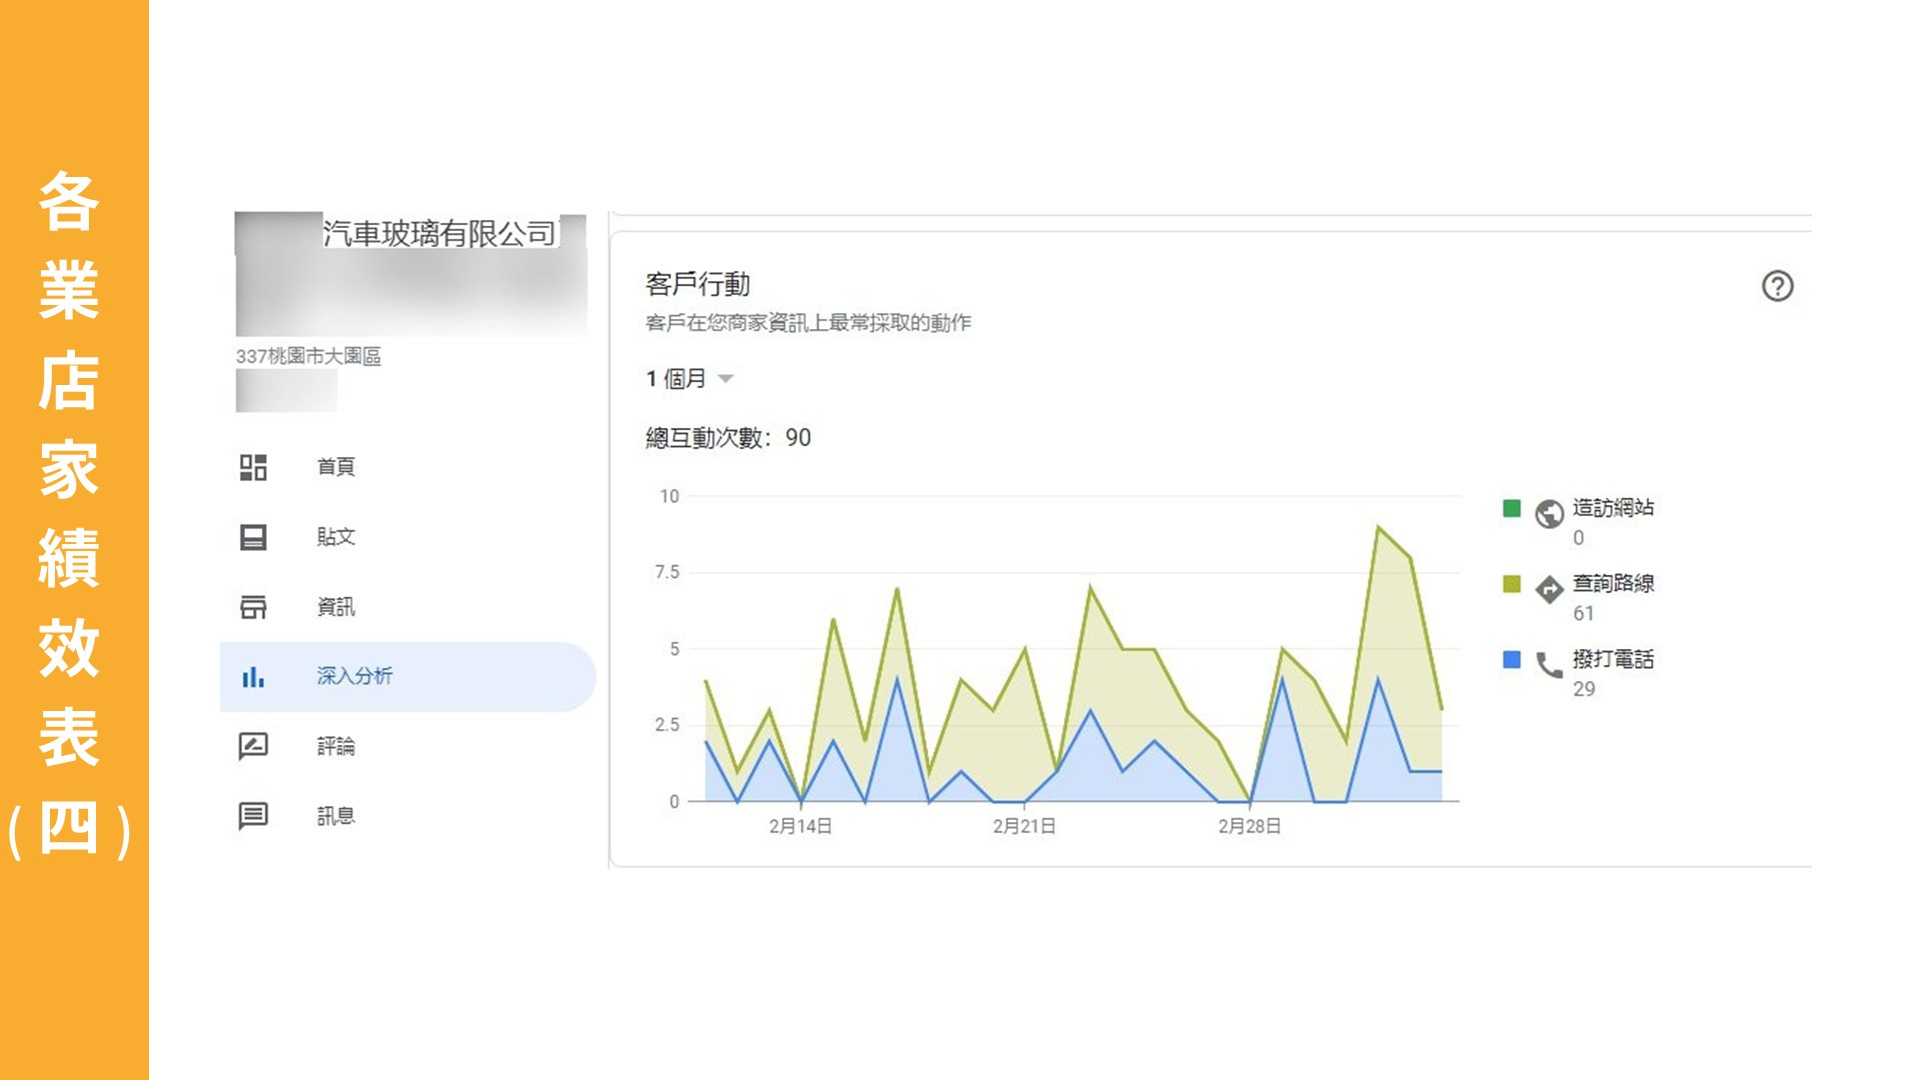Click the green 造訪網站 legend swatch

click(1511, 508)
